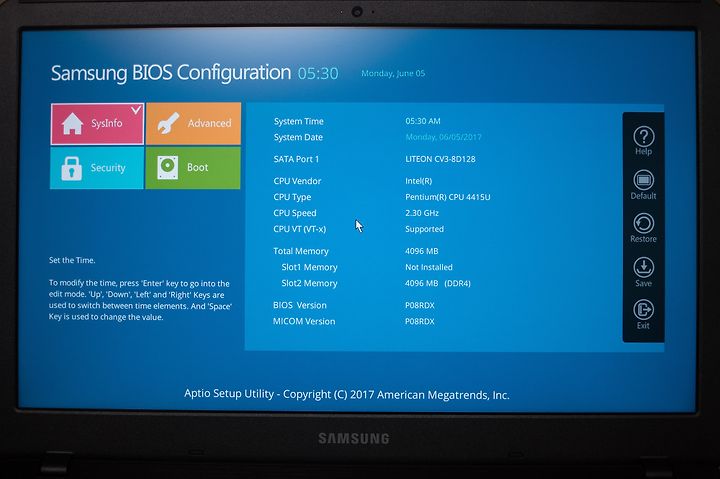Click the 2.30 GHz value
The image size is (720, 479).
422,213
